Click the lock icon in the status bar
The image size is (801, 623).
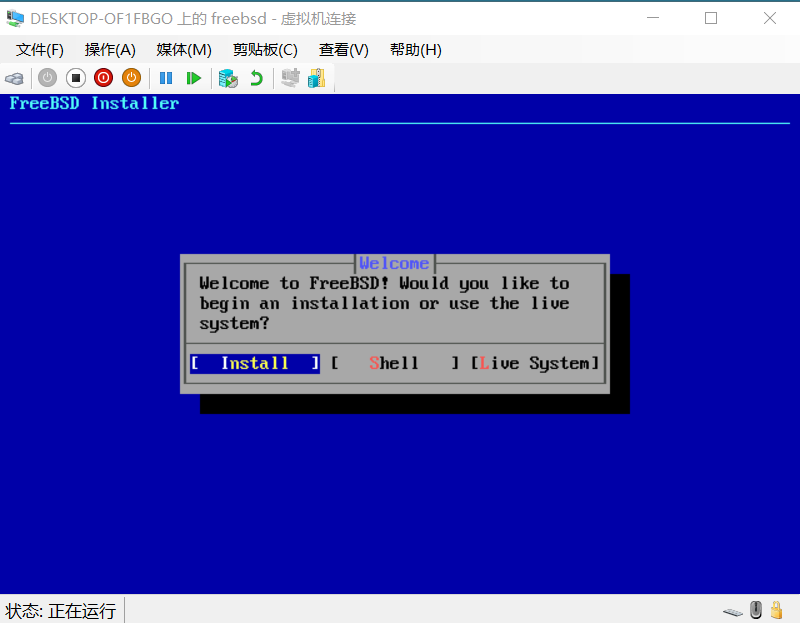point(776,610)
